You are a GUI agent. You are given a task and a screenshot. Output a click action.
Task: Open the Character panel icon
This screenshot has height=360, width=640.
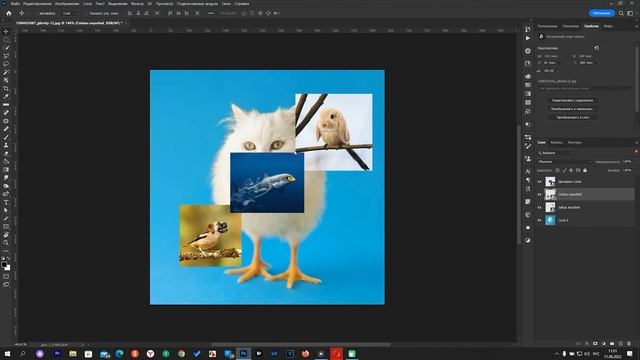pos(528,171)
